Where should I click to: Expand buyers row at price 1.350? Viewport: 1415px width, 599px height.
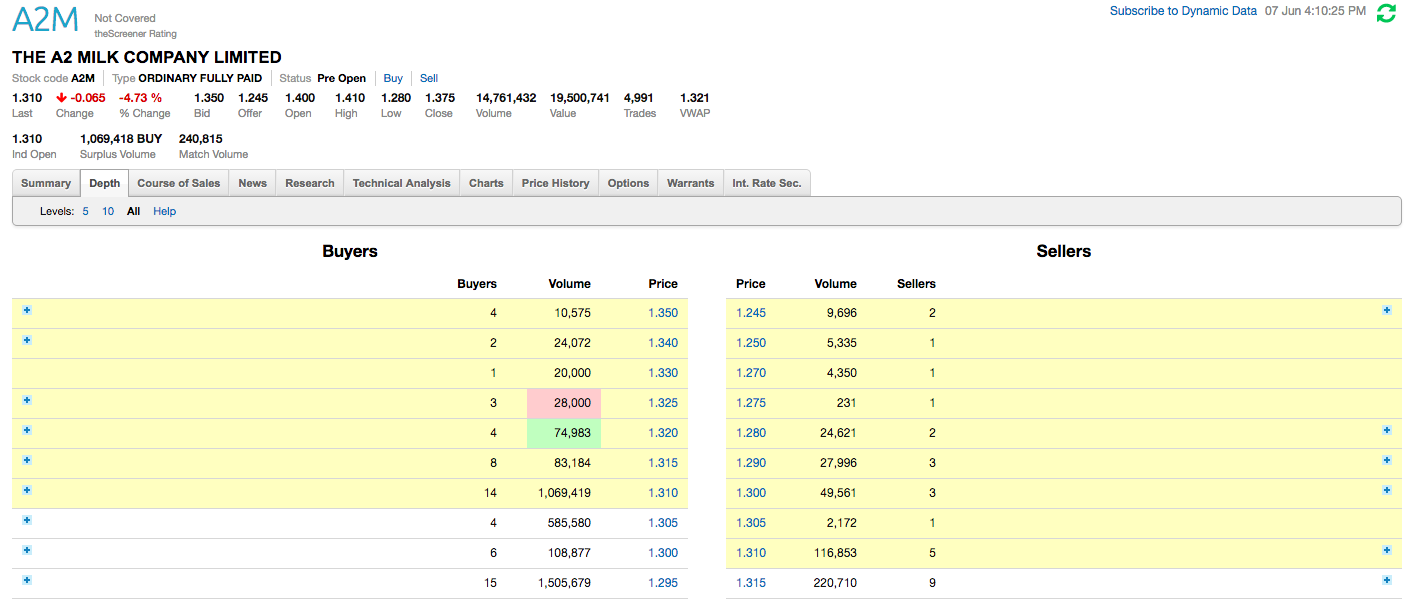(27, 310)
